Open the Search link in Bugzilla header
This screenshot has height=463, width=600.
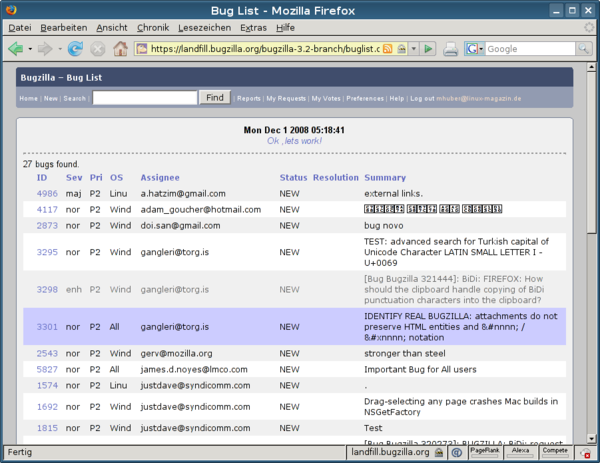click(x=74, y=98)
